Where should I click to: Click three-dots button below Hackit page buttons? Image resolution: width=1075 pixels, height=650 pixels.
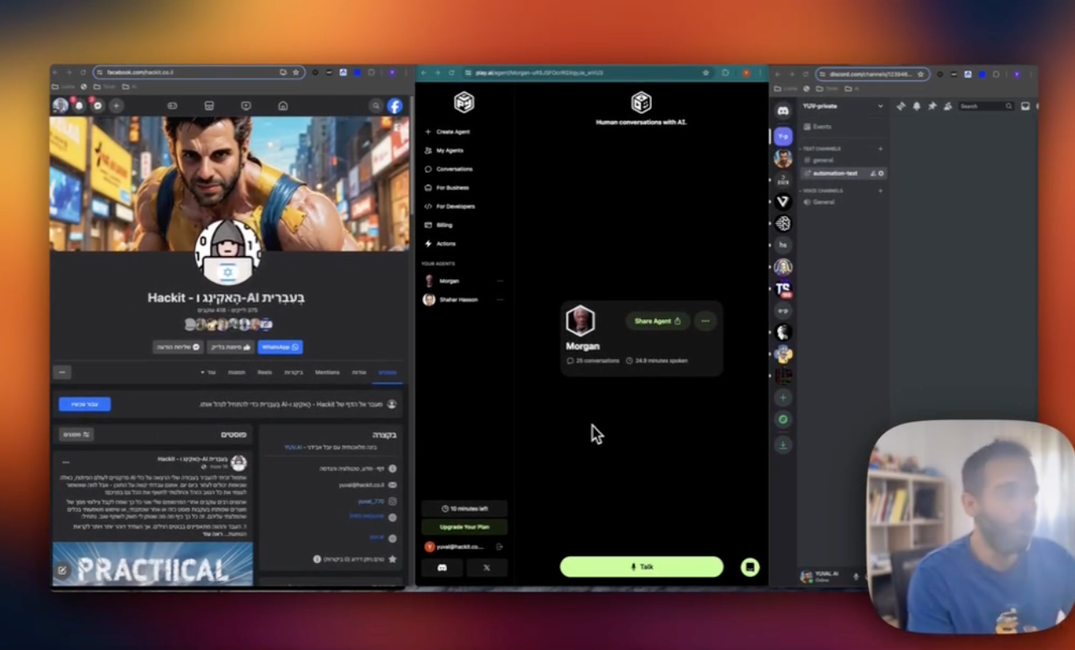pos(62,372)
